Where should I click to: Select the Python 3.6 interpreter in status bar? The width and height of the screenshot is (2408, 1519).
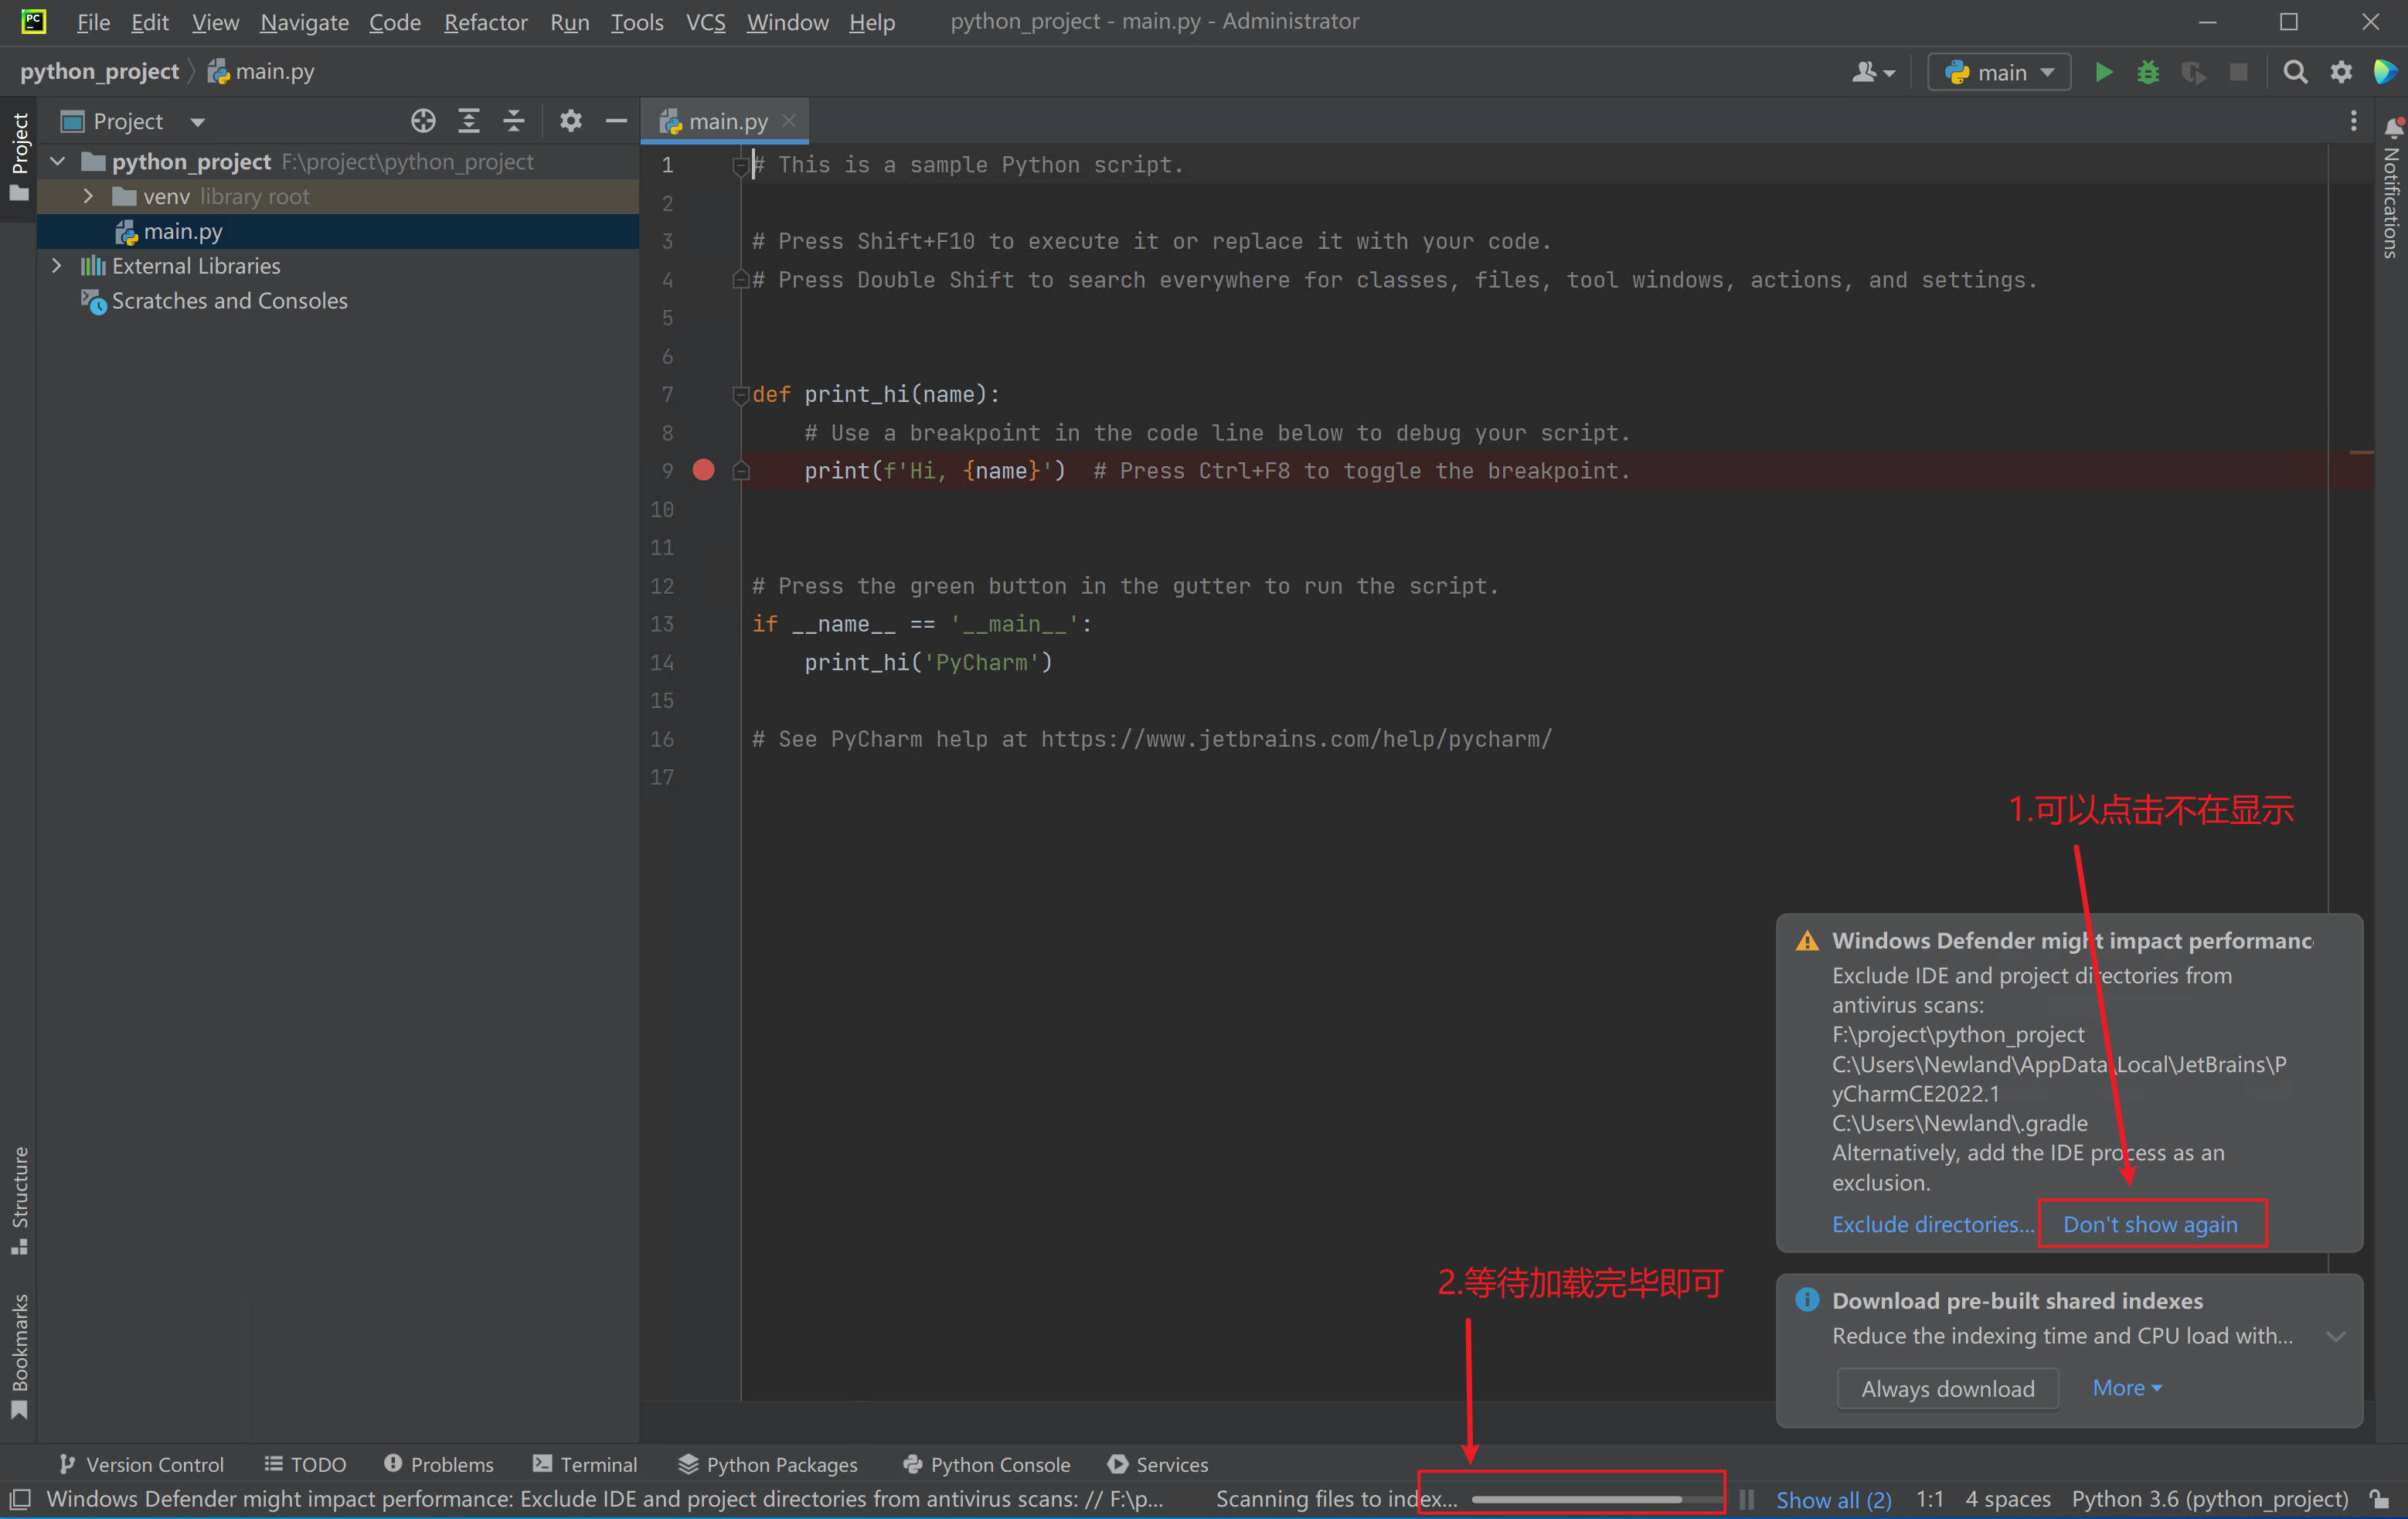(2209, 1499)
